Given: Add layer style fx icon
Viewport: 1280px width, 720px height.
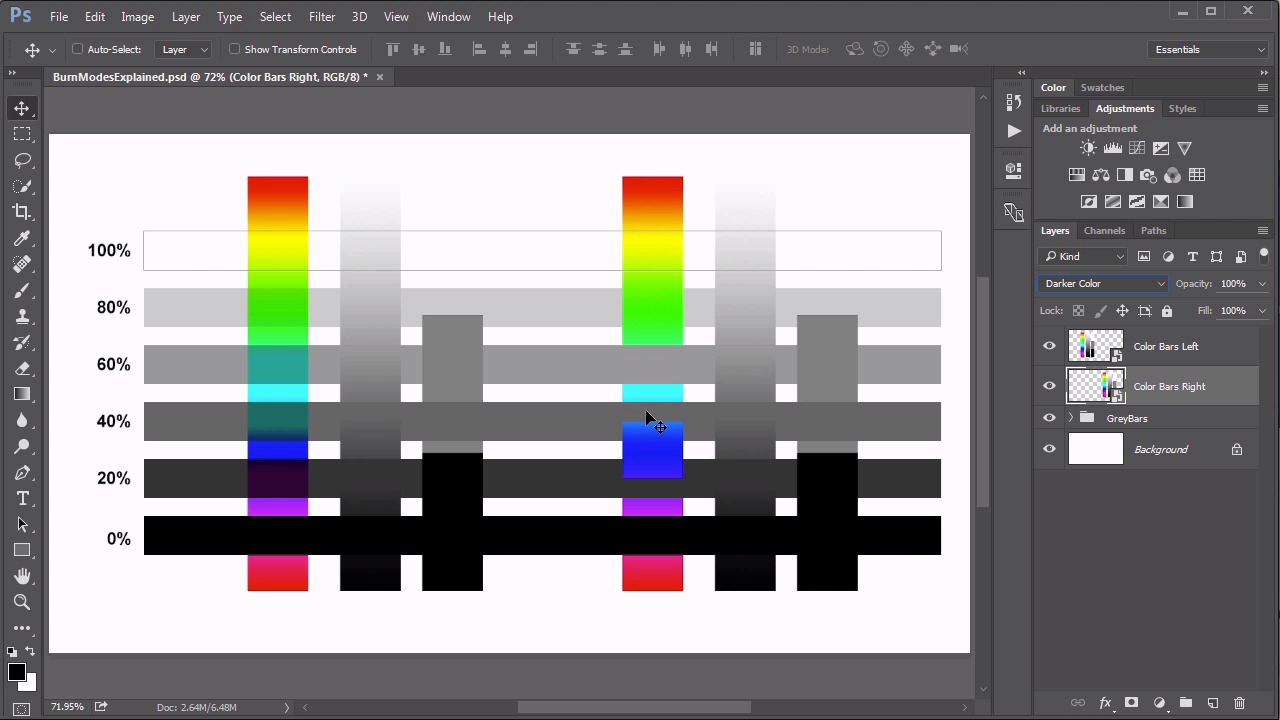Looking at the screenshot, I should coord(1105,703).
